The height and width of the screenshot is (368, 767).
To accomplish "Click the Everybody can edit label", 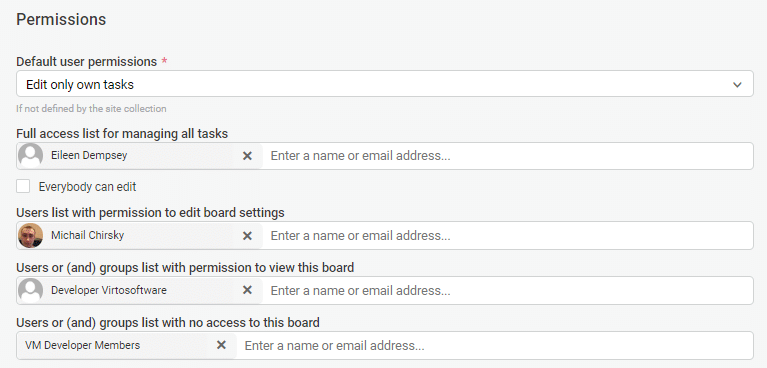I will [87, 187].
